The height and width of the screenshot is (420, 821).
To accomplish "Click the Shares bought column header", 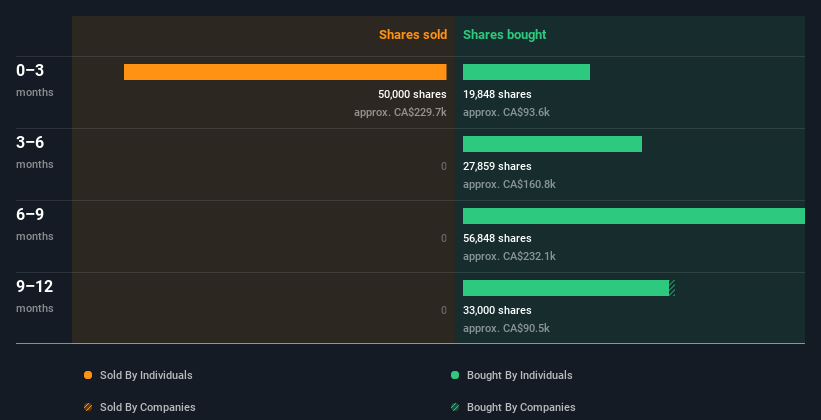I will 504,35.
